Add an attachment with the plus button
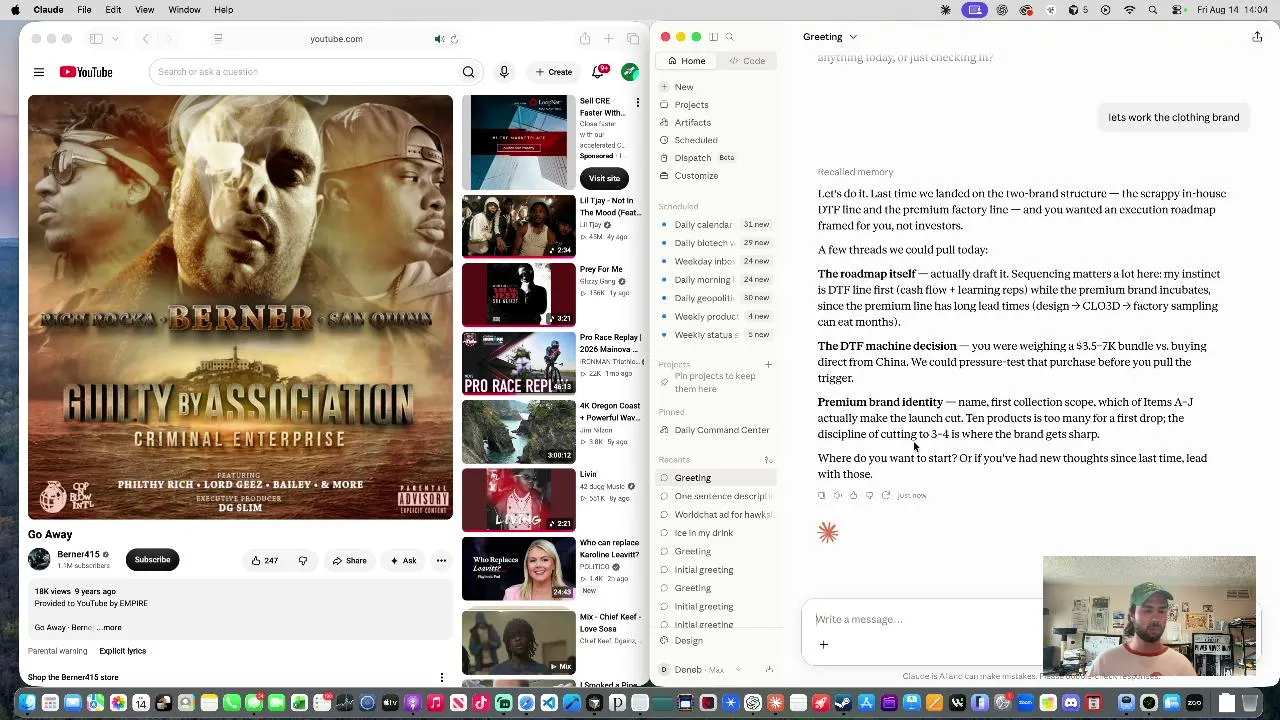 824,645
